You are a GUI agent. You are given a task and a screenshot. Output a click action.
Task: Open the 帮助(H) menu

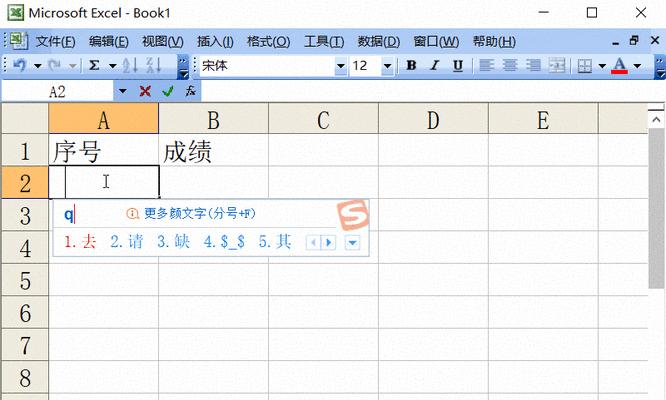(x=494, y=42)
